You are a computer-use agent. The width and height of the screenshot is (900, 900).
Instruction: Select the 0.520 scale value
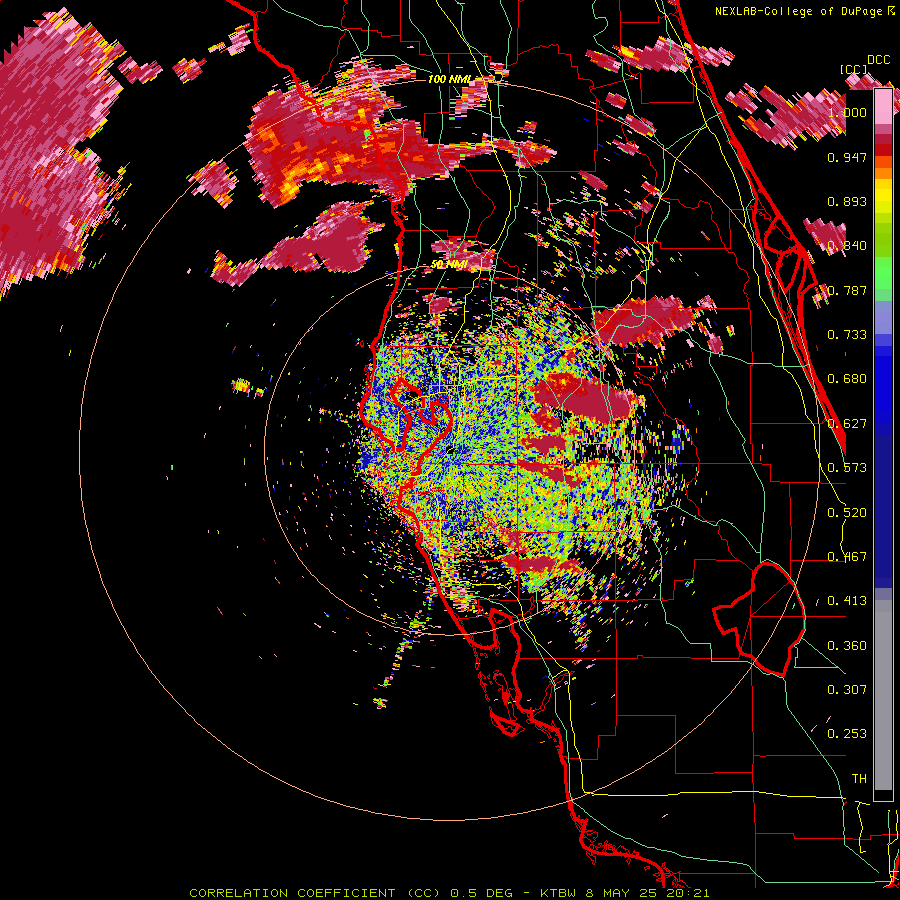(x=847, y=513)
